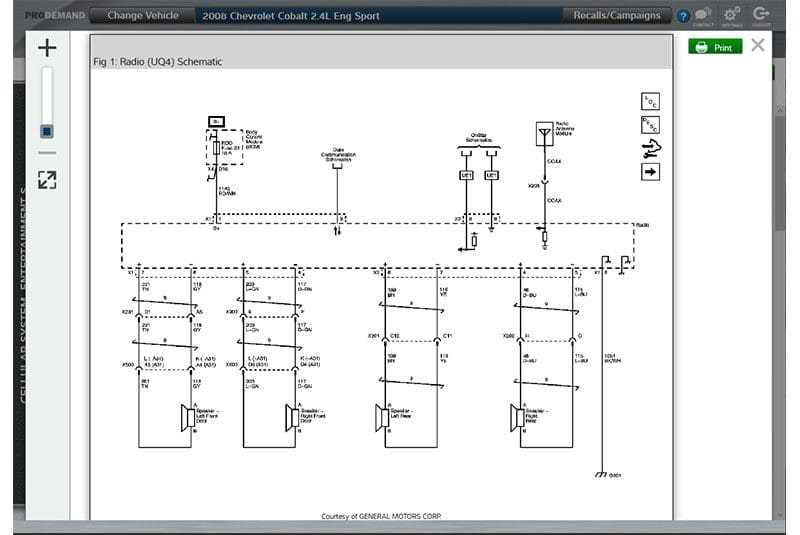Click the Fig 1: Radio (UQ4) Schematic heading
The height and width of the screenshot is (535, 800).
click(x=158, y=62)
